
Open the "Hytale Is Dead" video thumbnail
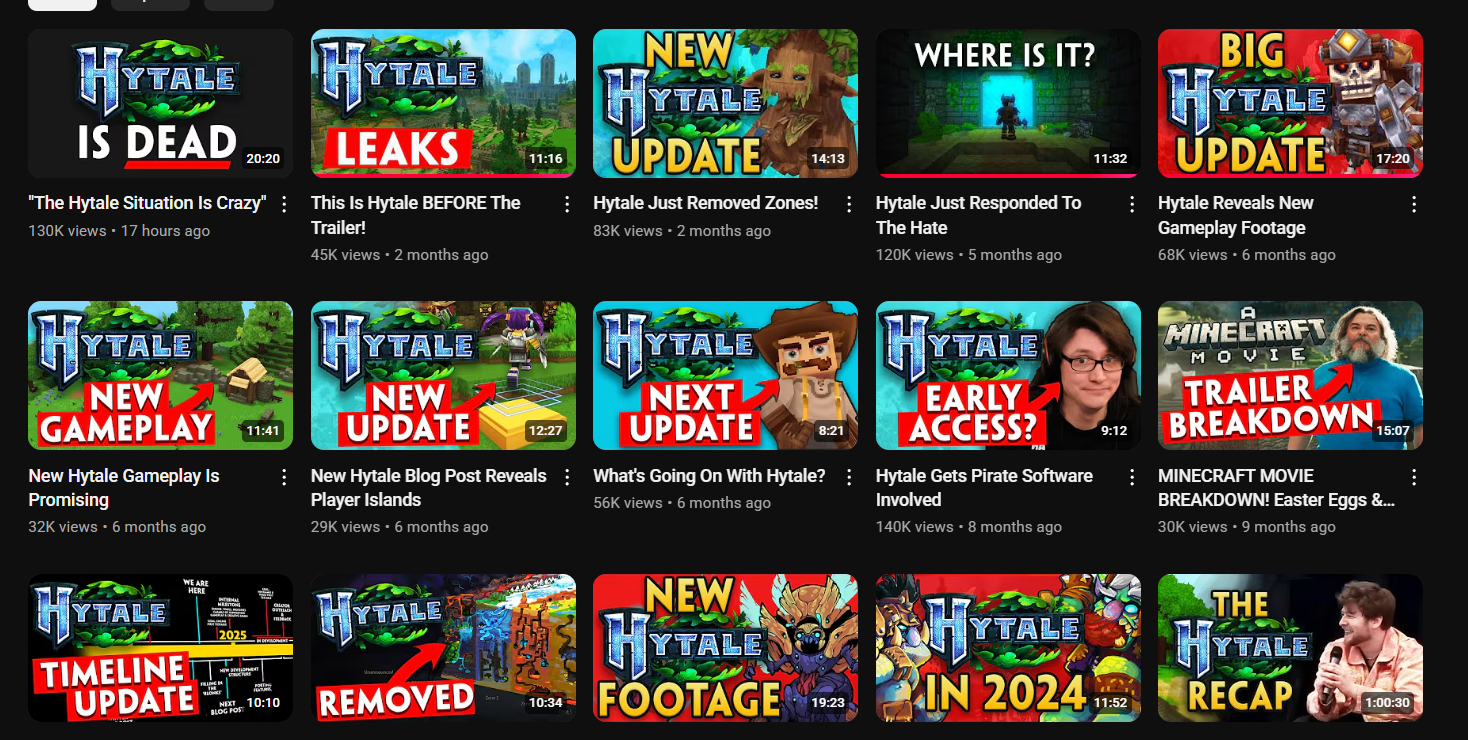(160, 103)
